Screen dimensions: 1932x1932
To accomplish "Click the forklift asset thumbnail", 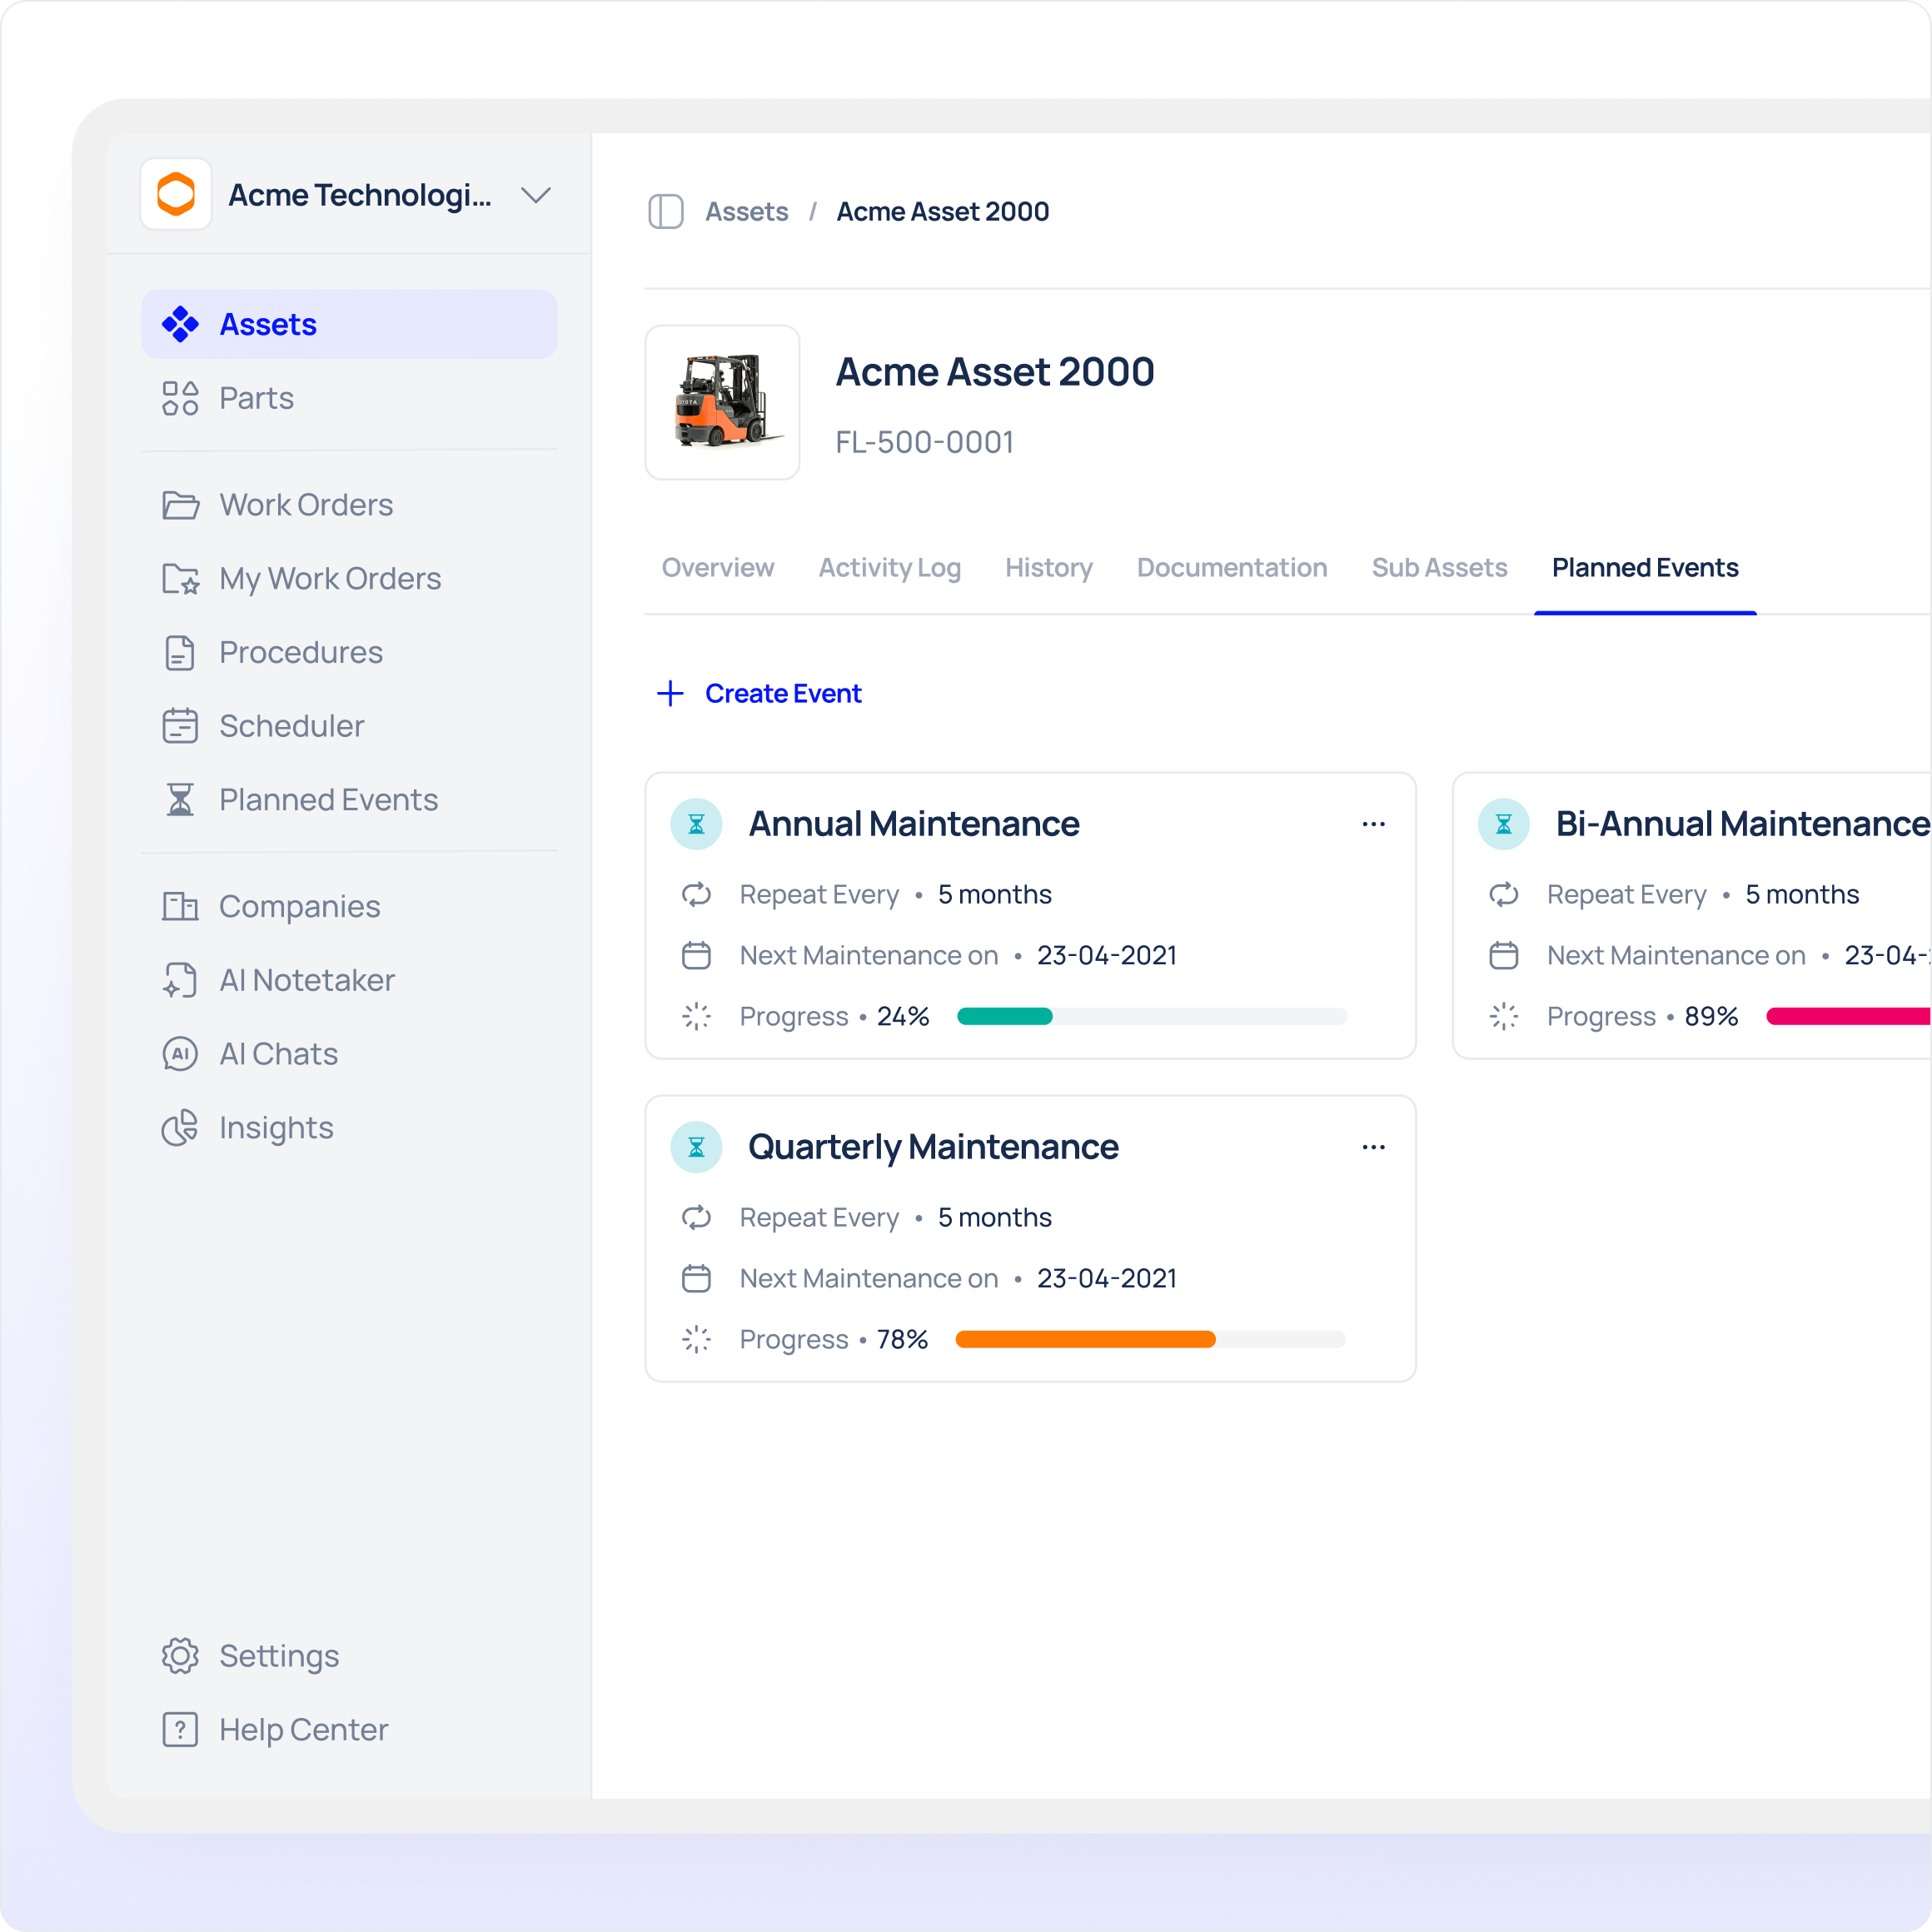I will [x=722, y=402].
